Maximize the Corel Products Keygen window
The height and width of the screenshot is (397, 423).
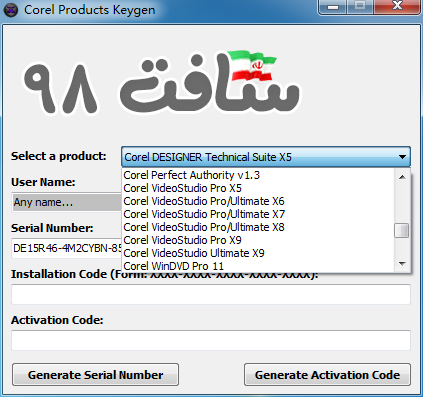click(360, 7)
